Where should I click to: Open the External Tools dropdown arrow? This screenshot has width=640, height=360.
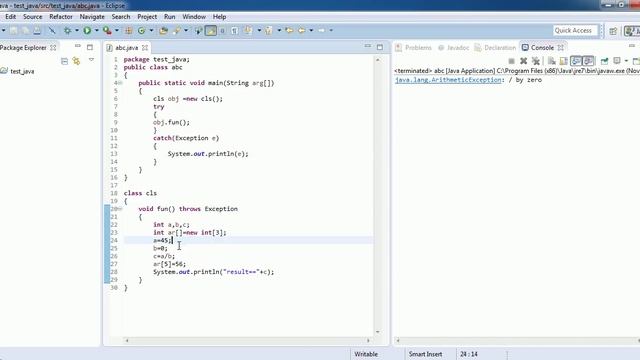[x=117, y=30]
